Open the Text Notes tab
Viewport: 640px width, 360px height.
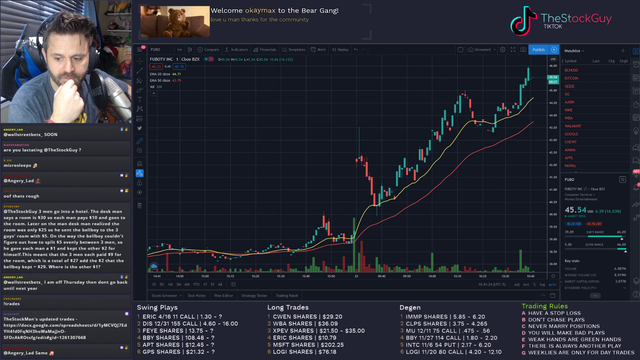tap(197, 296)
